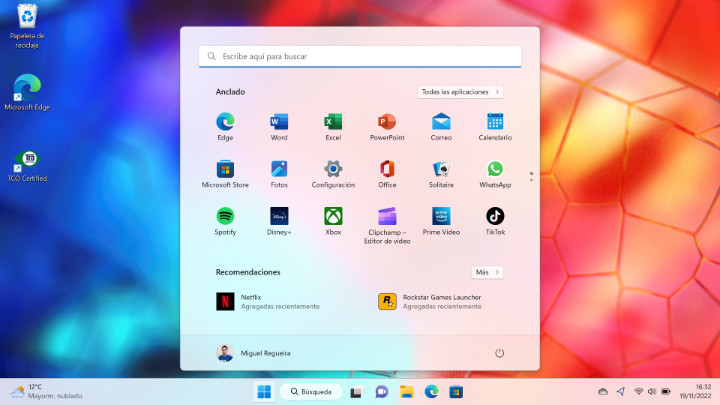
Task: Launch the Fotos app
Action: (x=279, y=174)
